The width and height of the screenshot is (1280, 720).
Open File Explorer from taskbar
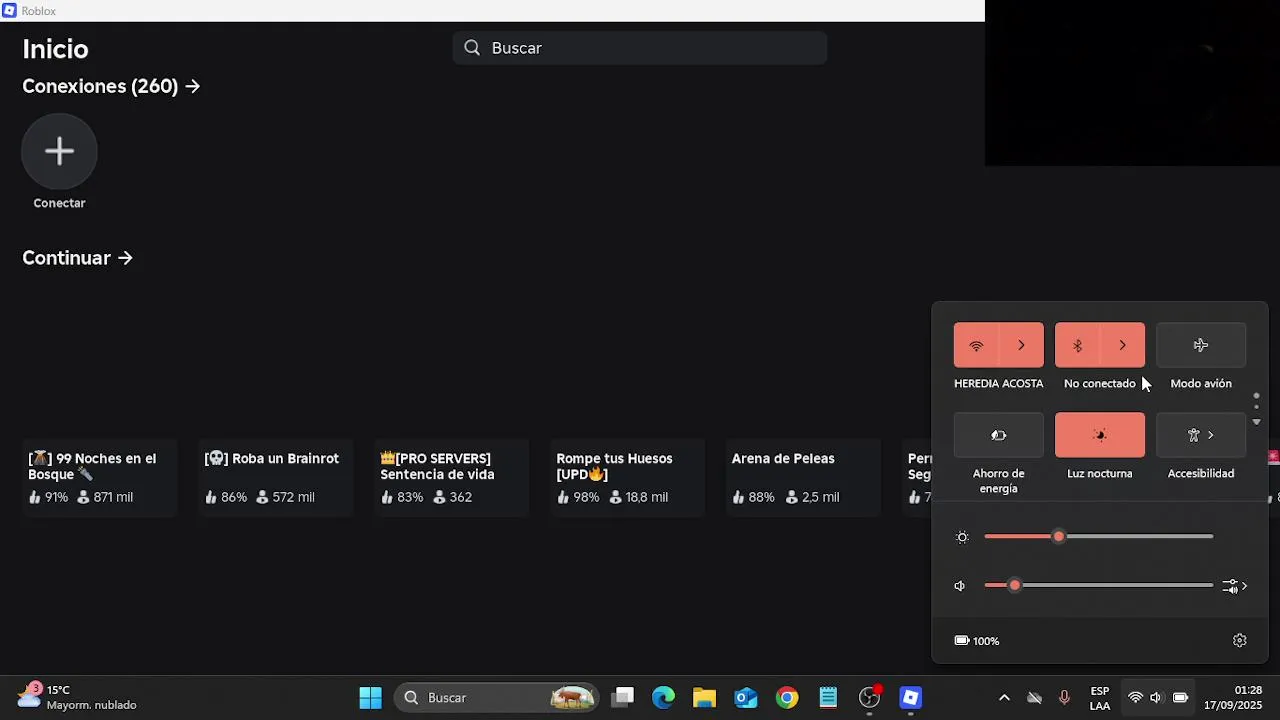click(705, 698)
